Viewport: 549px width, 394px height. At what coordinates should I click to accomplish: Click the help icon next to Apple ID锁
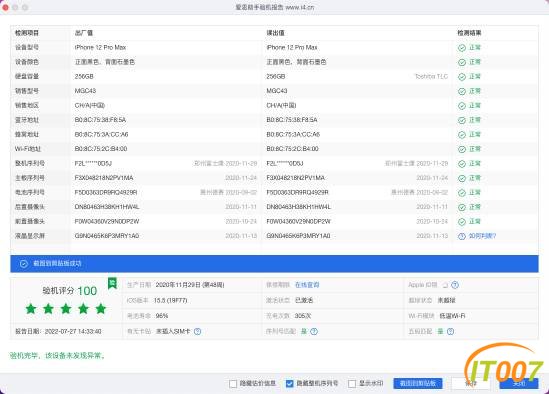[455, 285]
